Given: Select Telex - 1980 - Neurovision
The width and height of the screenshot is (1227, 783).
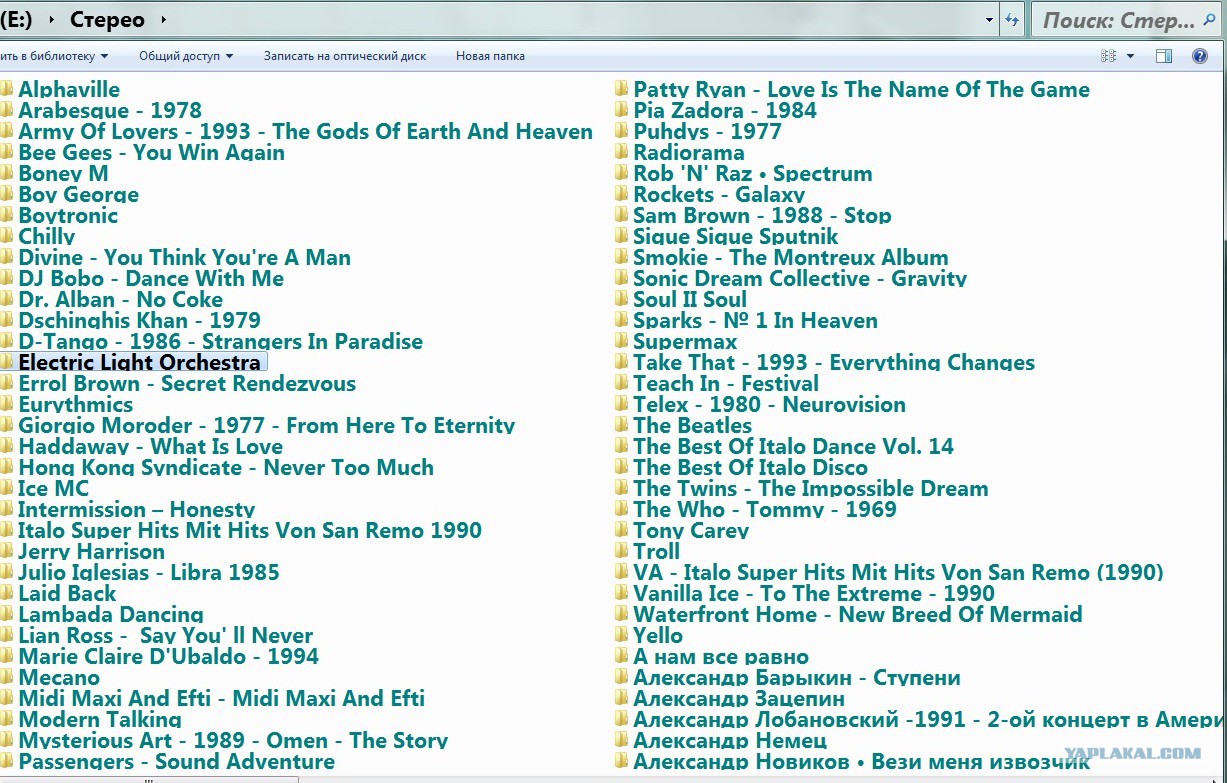Looking at the screenshot, I should [x=769, y=404].
